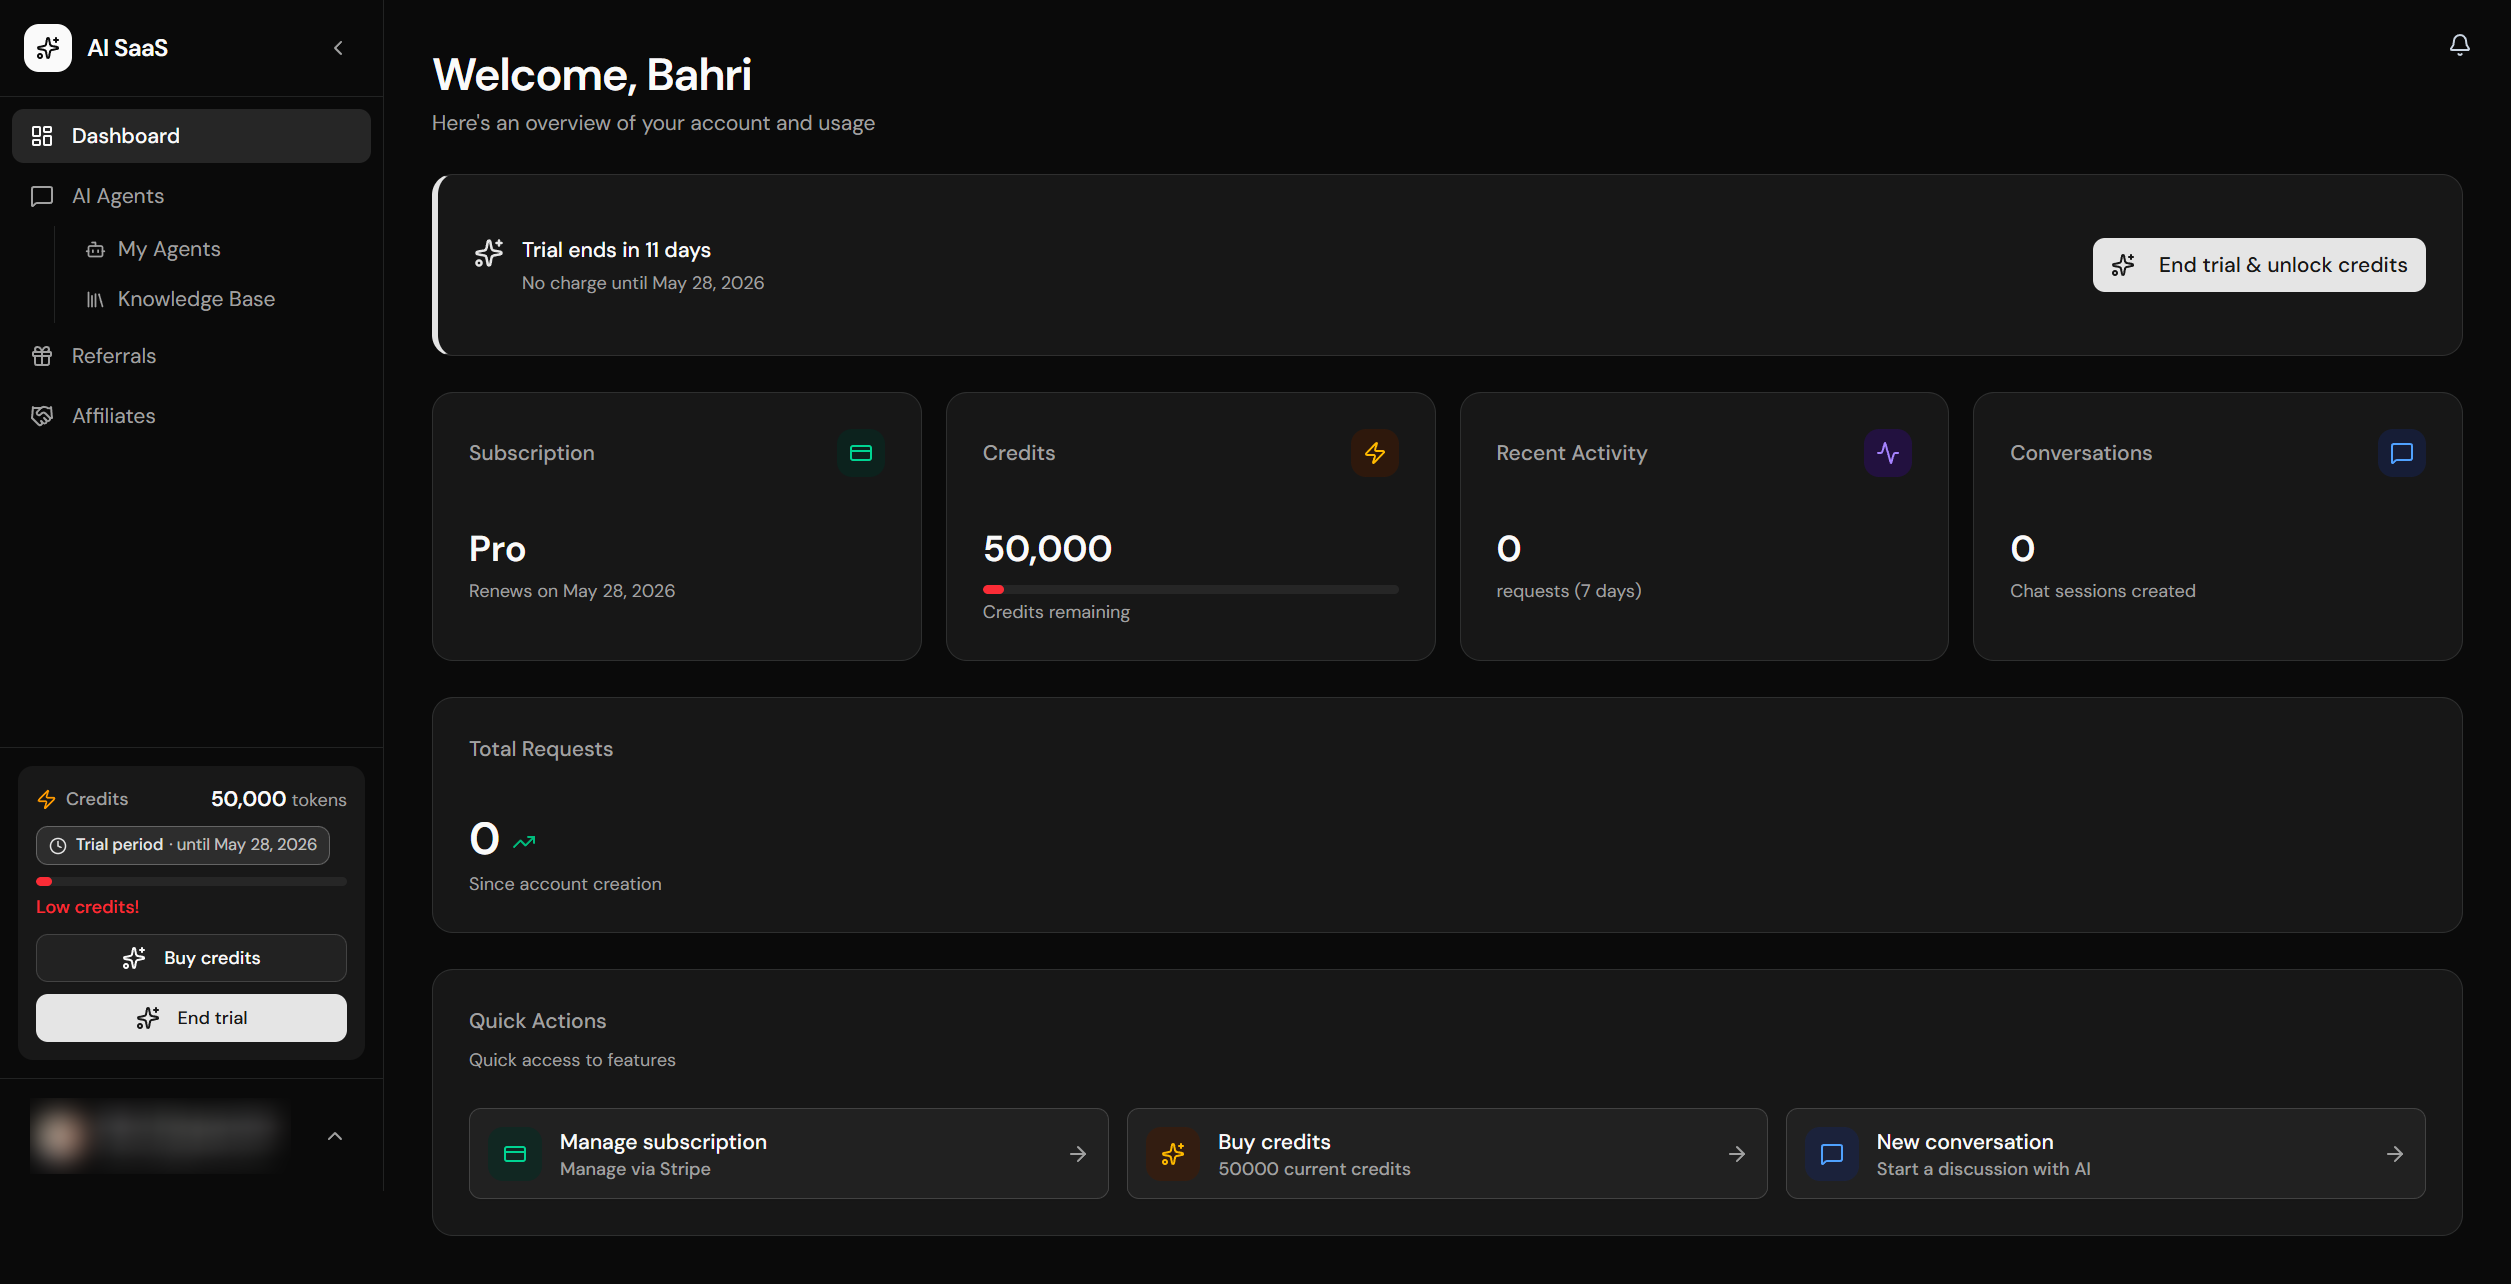This screenshot has height=1284, width=2511.
Task: Open Buy credits quick action card
Action: point(1446,1154)
